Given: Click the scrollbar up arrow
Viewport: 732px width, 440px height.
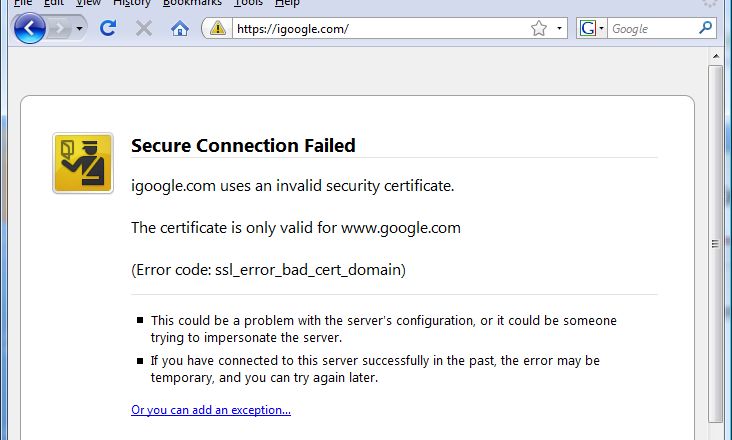Looking at the screenshot, I should (716, 56).
